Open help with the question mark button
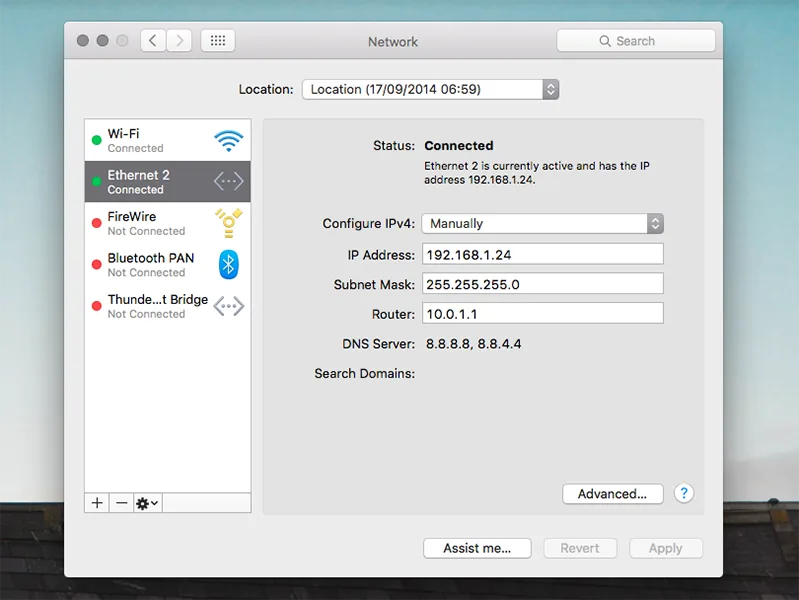This screenshot has height=600, width=799. pyautogui.click(x=684, y=493)
